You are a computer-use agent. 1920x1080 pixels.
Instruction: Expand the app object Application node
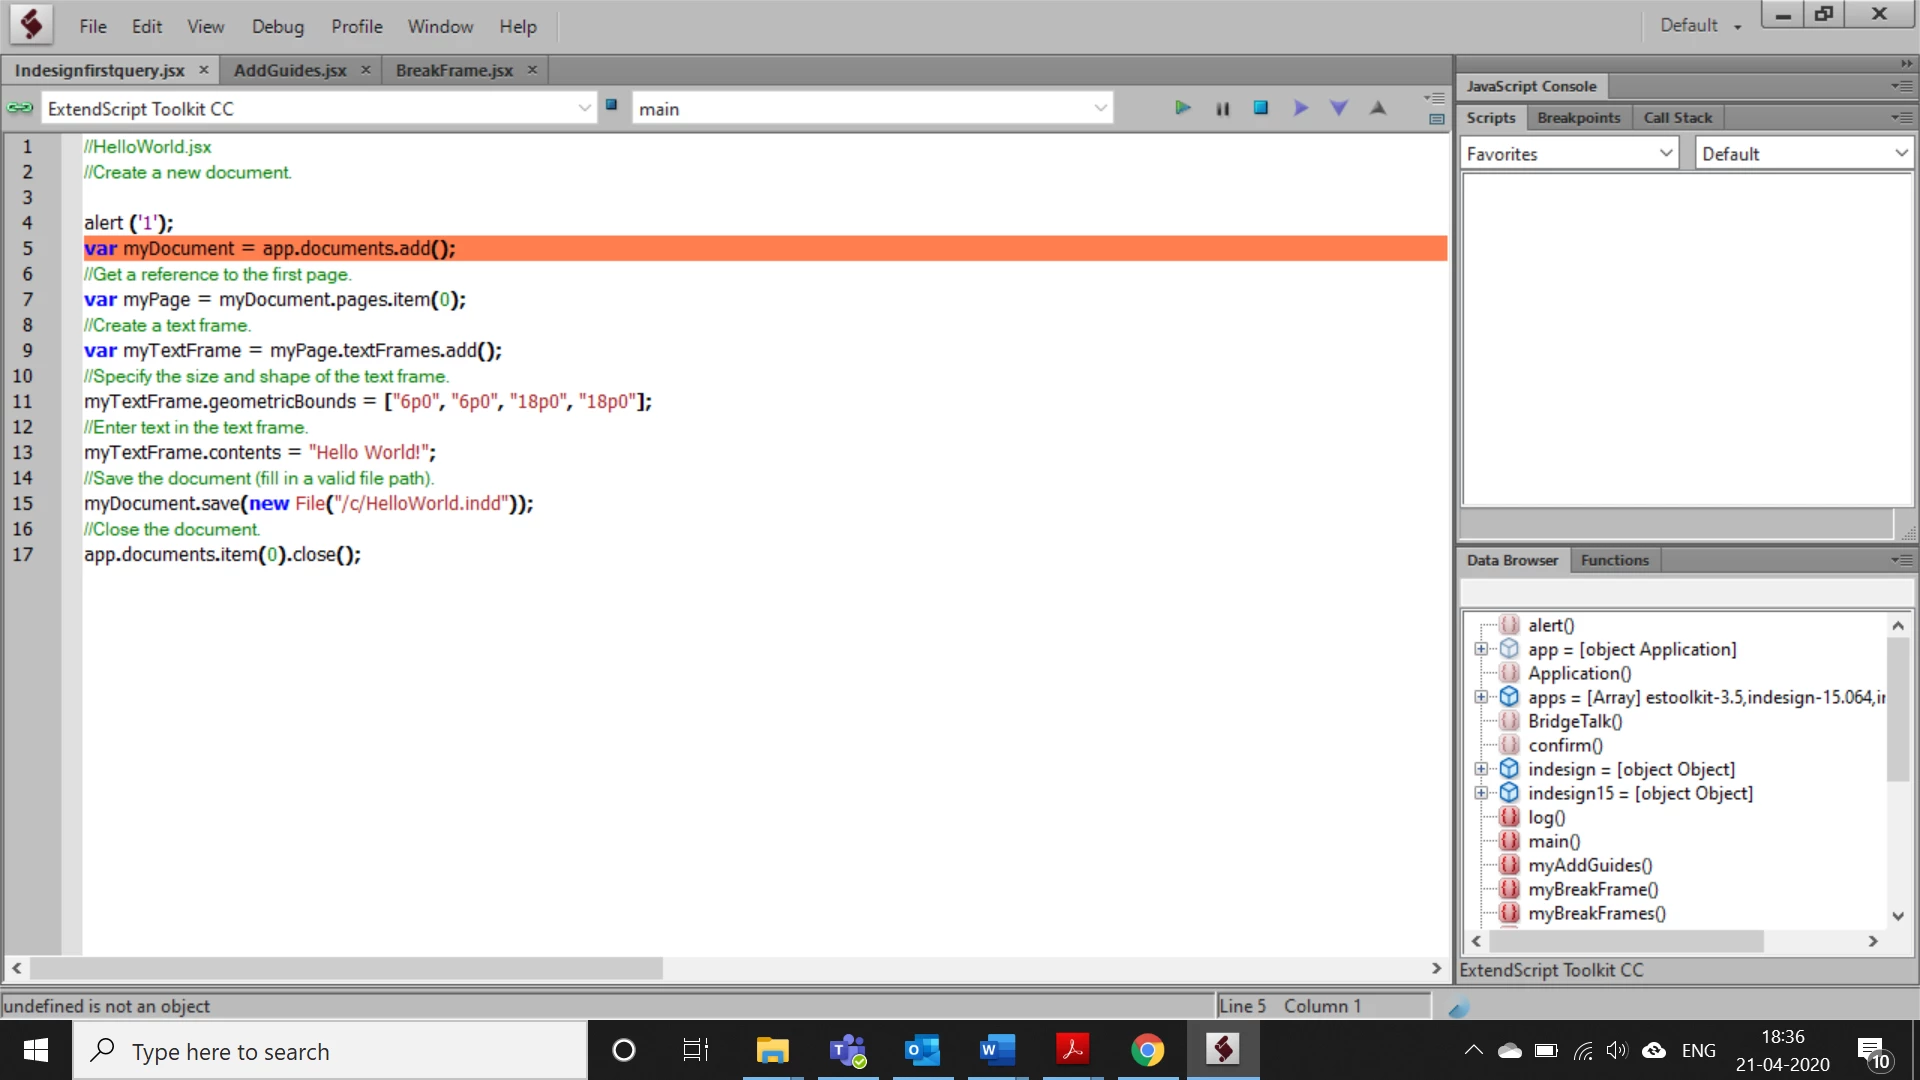coord(1481,649)
